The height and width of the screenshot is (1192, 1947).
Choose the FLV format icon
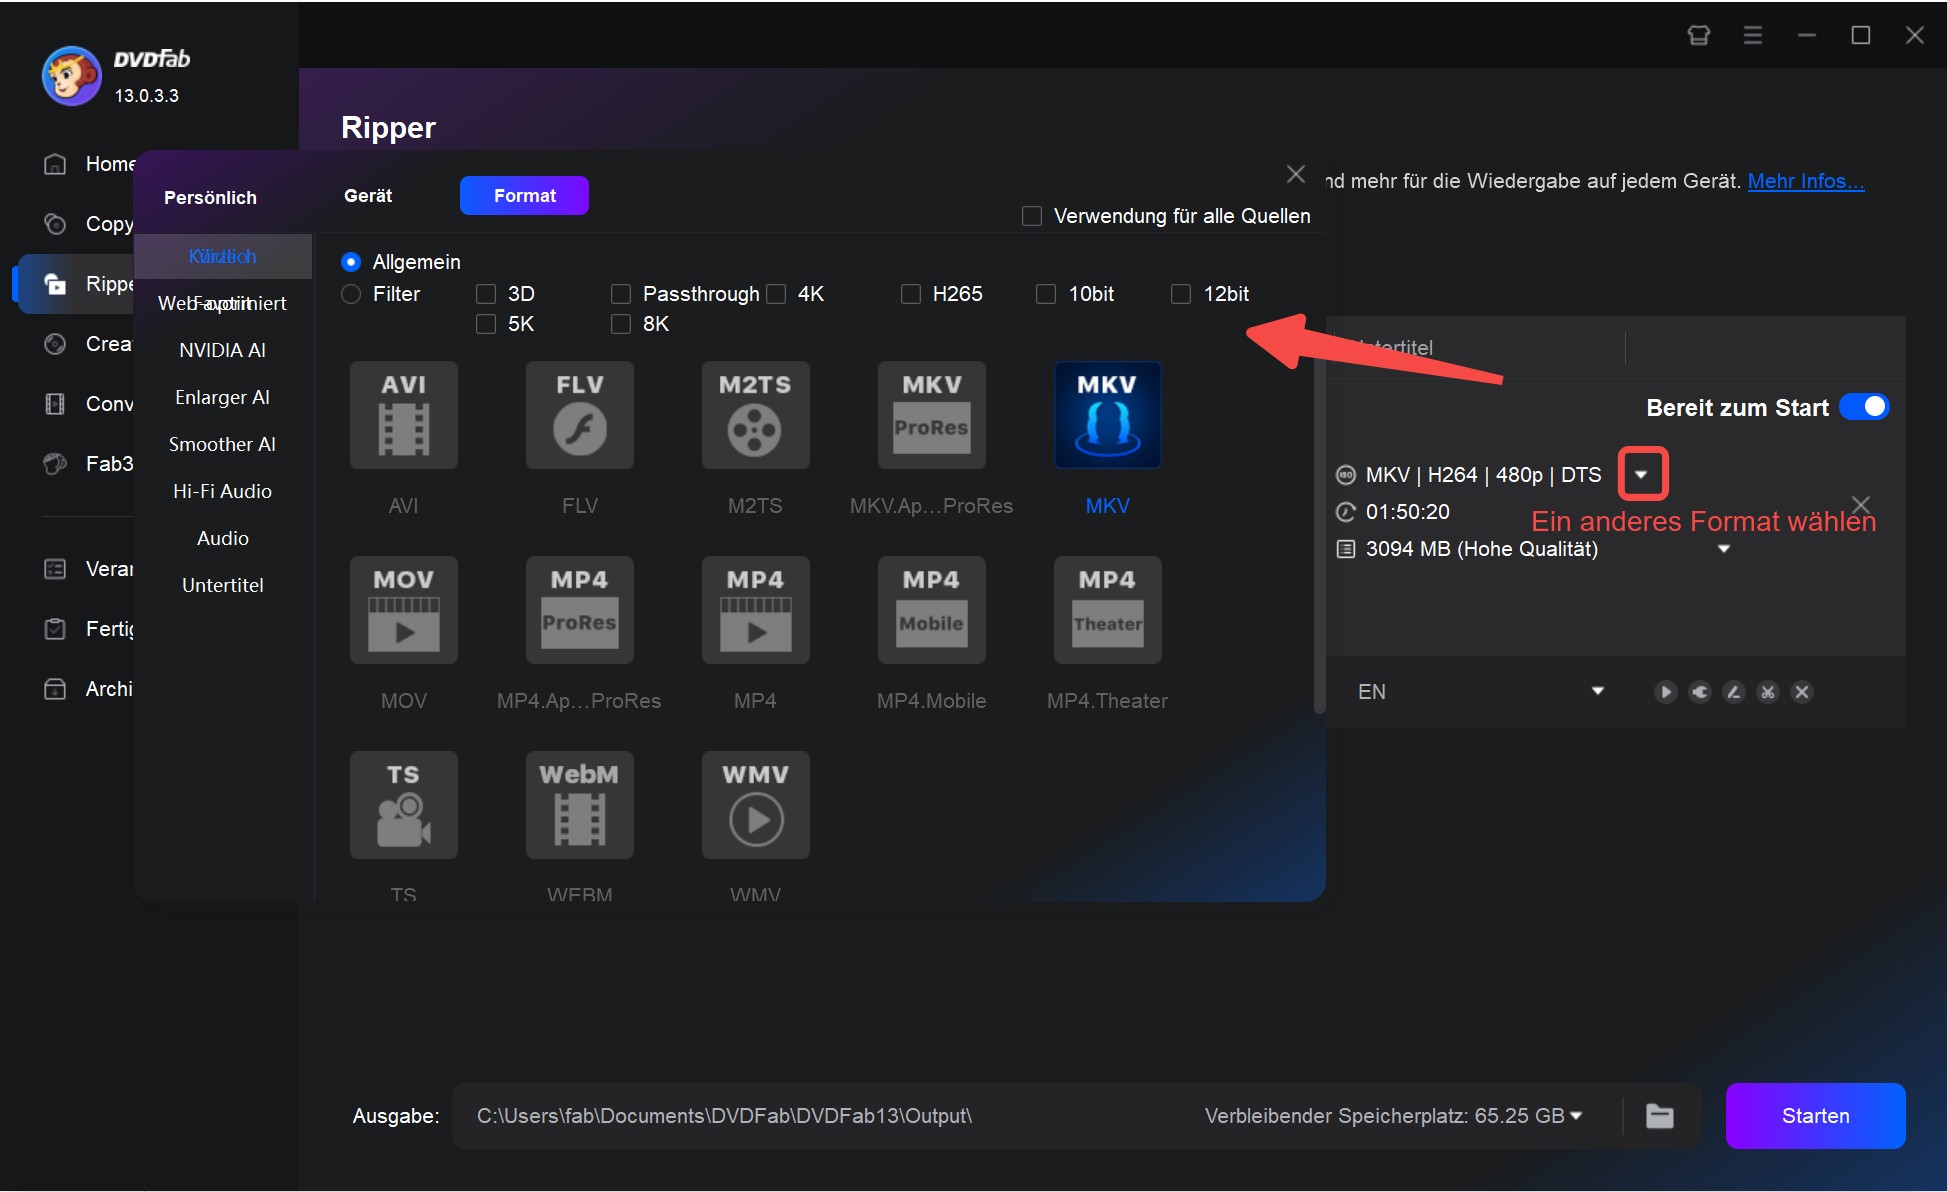click(579, 415)
